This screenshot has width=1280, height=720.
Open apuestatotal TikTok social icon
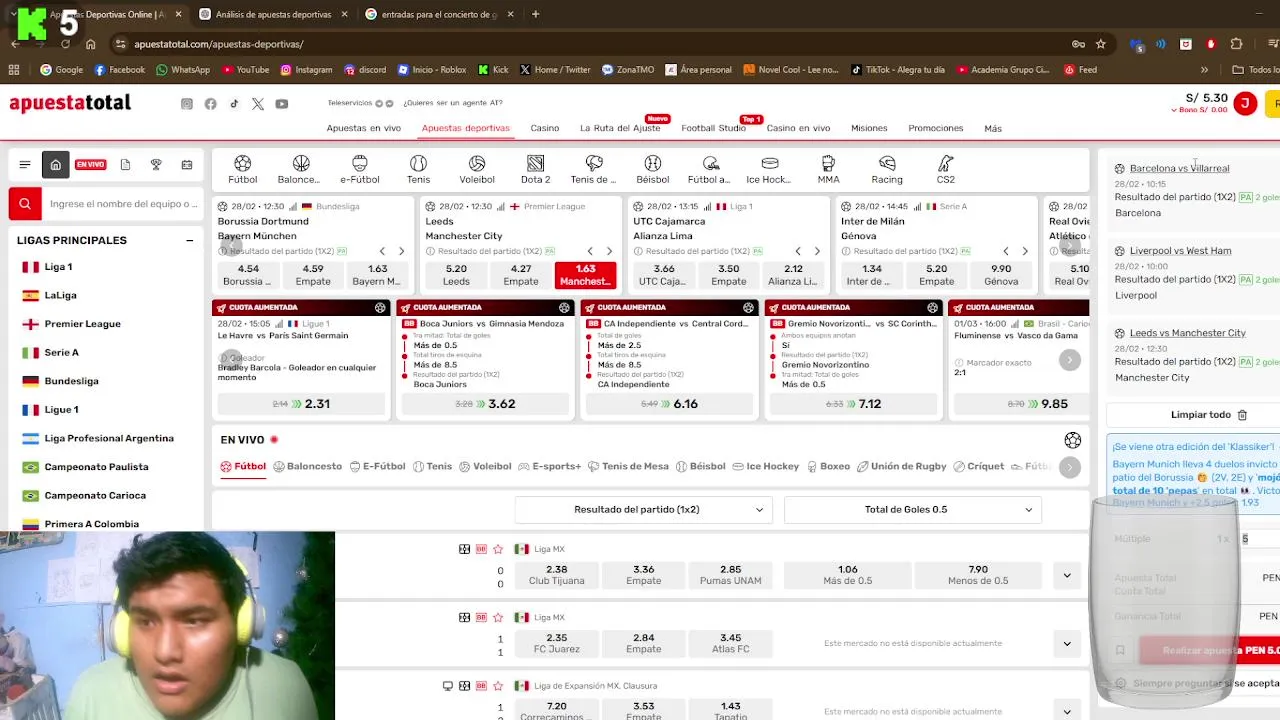234,104
